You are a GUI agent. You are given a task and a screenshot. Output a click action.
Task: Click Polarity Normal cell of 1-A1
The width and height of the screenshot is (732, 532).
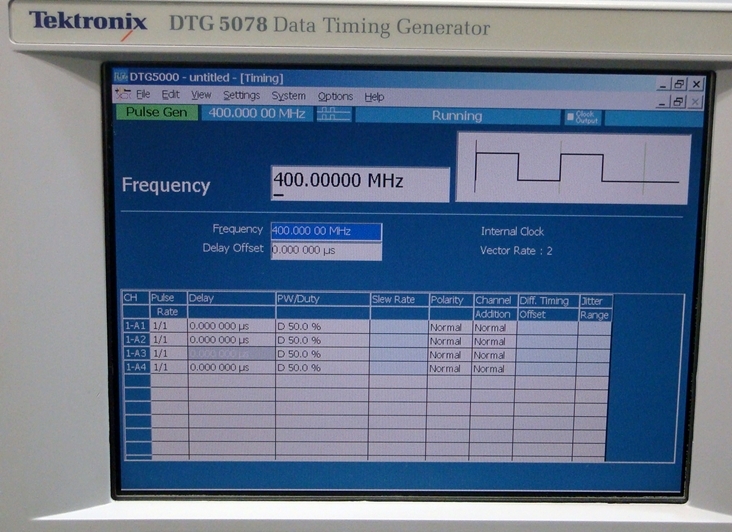point(450,327)
